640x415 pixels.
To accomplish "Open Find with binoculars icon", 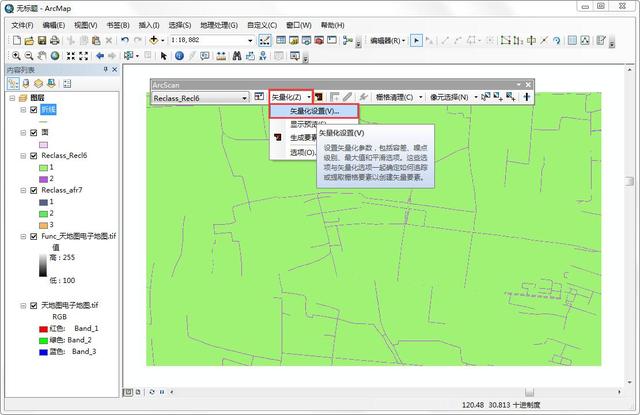I will pos(237,56).
